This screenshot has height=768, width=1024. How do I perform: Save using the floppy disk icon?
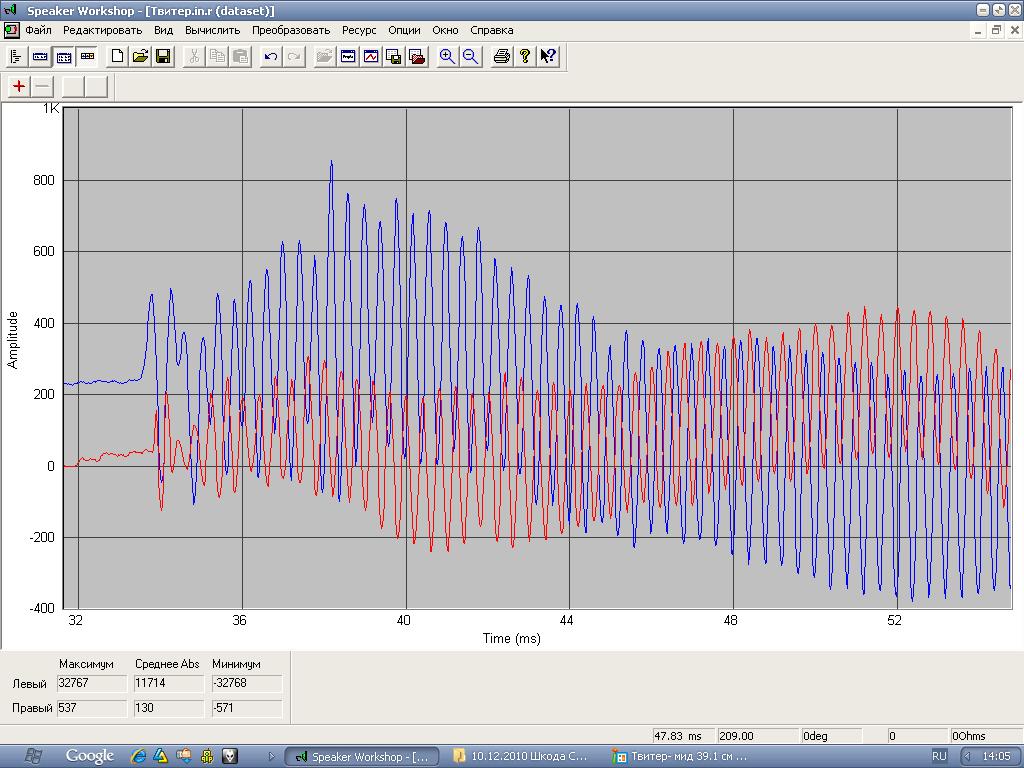(162, 57)
